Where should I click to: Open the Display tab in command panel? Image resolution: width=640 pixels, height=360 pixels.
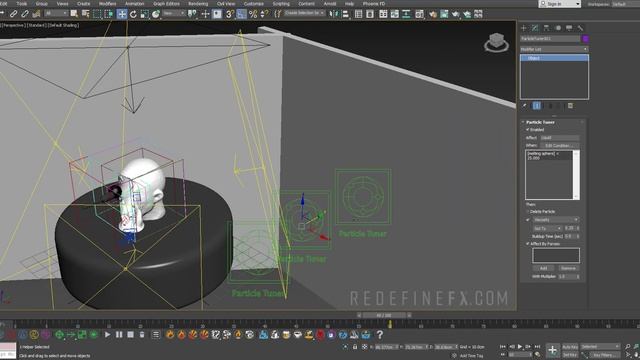click(569, 28)
